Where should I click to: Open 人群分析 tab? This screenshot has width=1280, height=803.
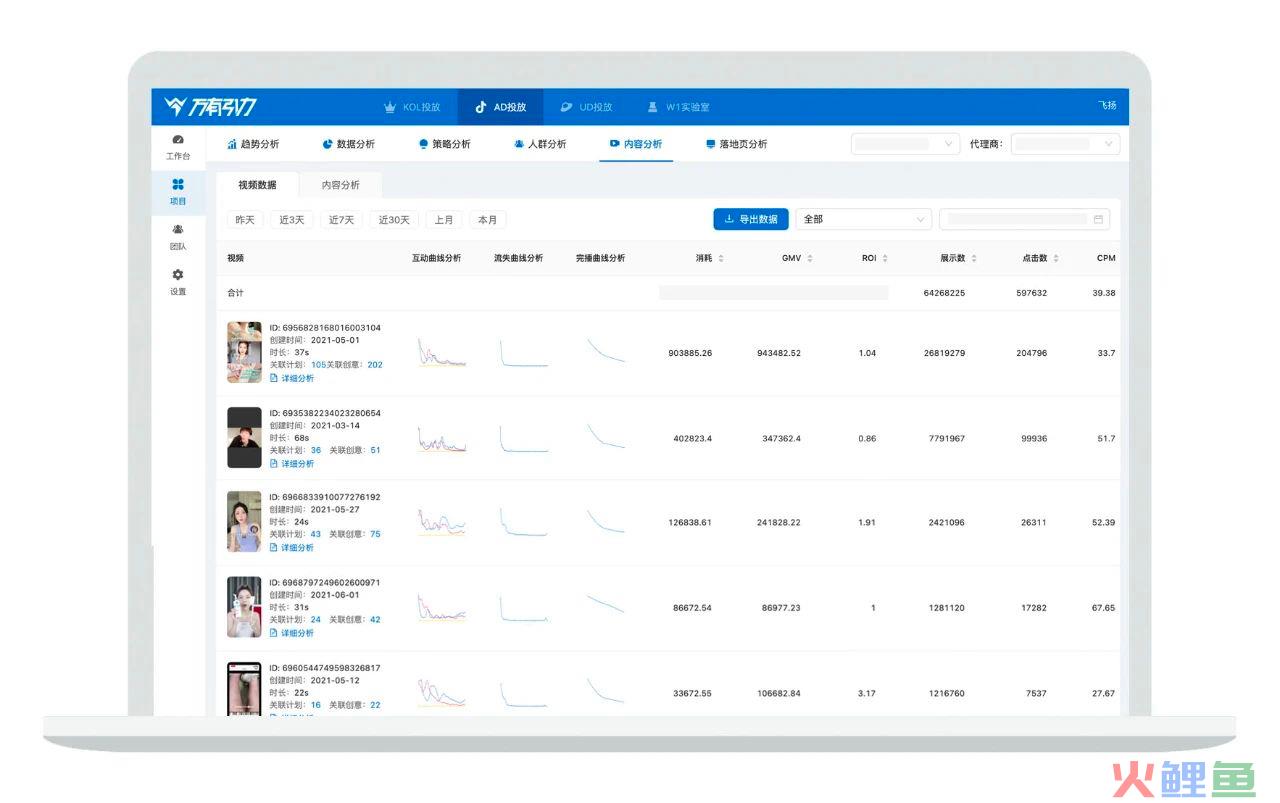pyautogui.click(x=540, y=144)
